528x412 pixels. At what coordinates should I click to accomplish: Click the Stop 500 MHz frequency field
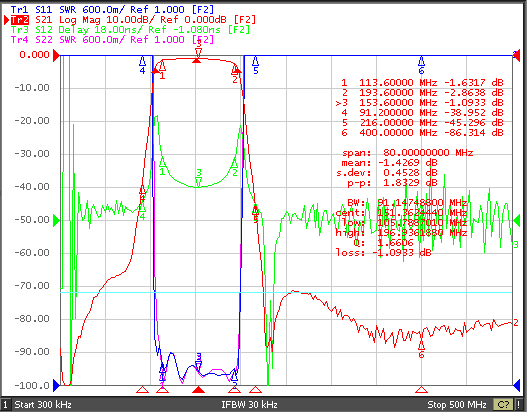tap(457, 405)
